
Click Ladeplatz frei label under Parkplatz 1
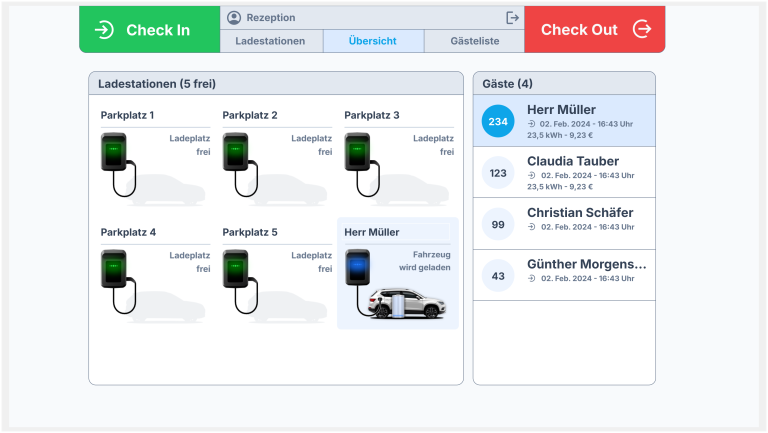(190, 145)
